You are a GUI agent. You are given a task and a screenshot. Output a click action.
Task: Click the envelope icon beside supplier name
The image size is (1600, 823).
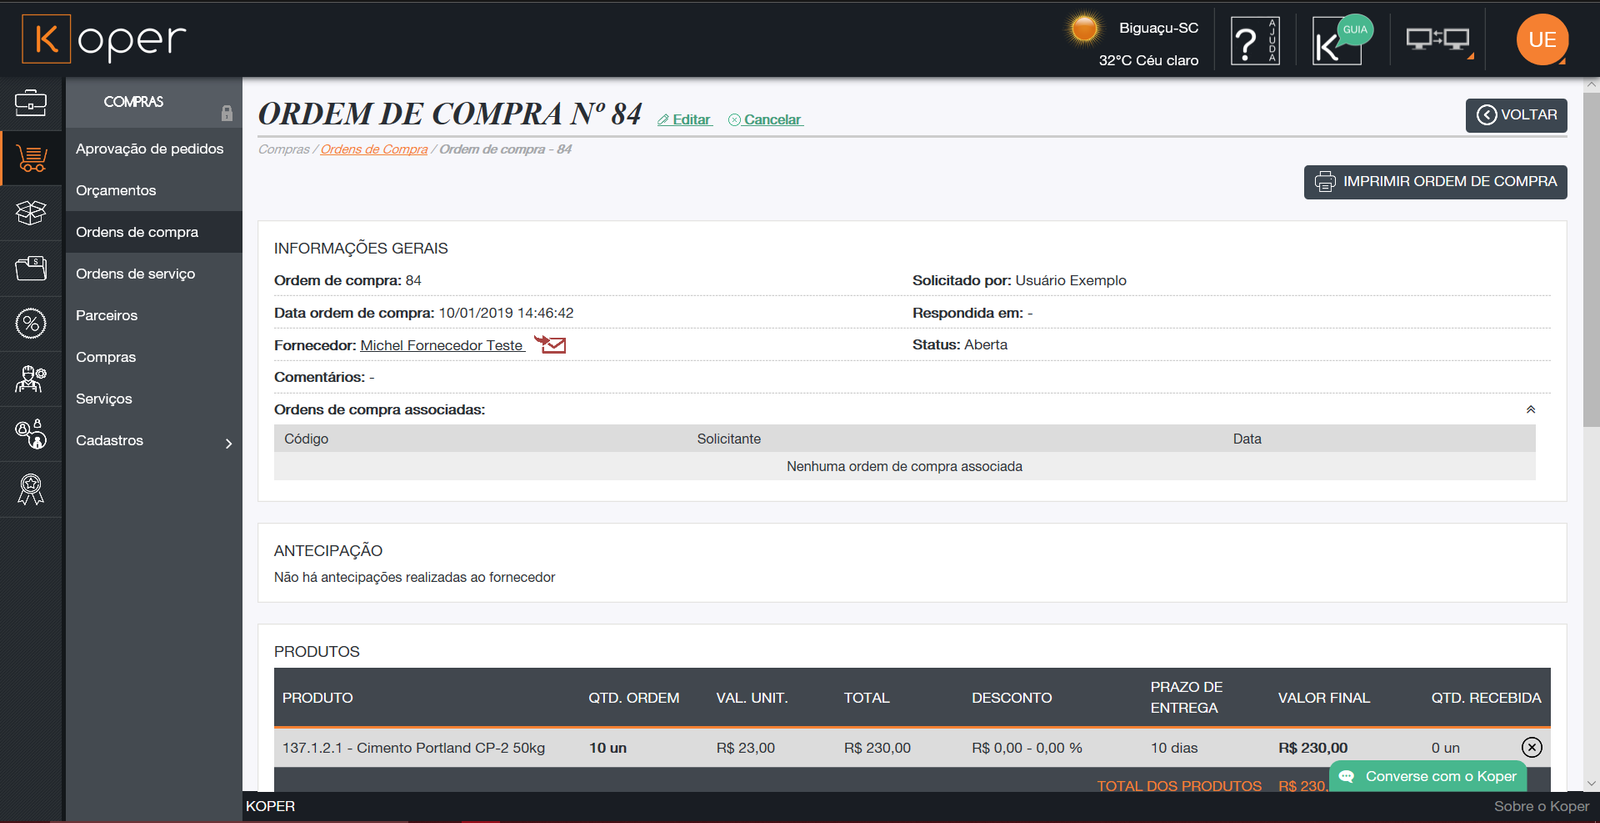550,345
